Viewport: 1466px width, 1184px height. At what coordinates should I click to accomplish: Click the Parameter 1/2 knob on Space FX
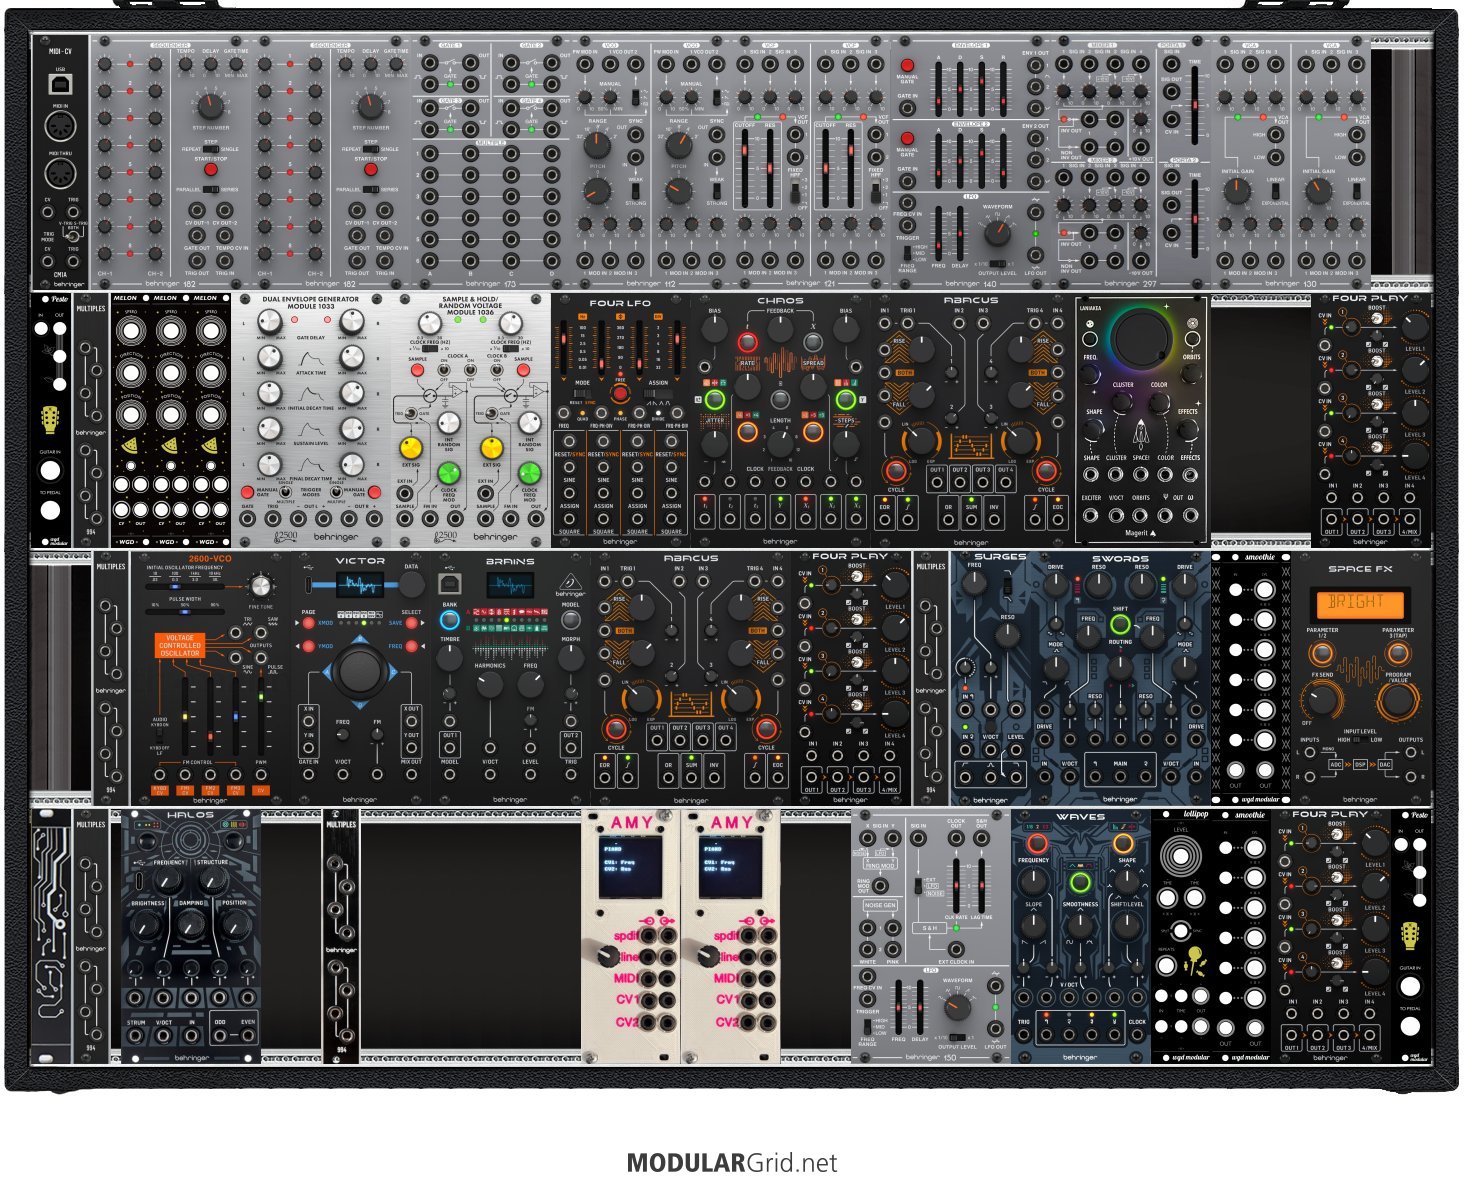click(1321, 653)
